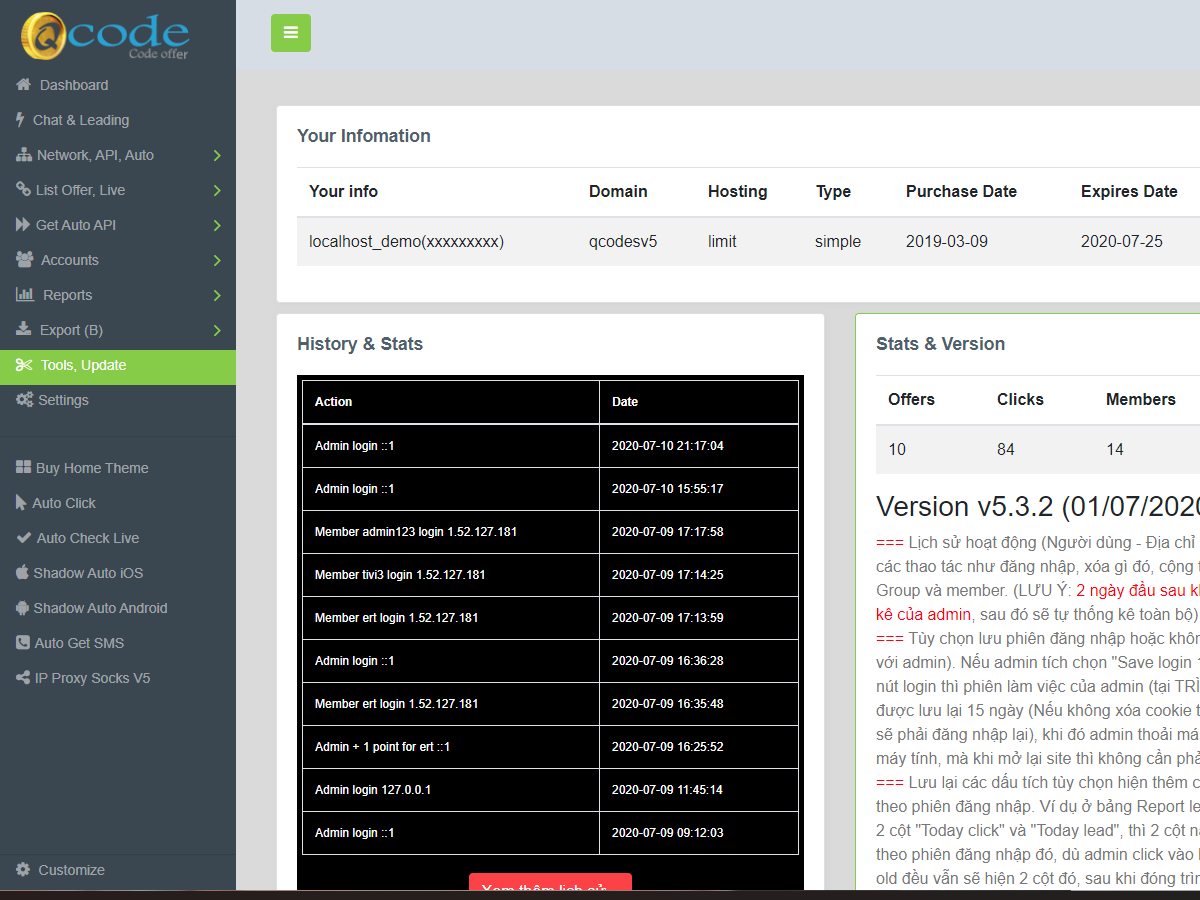Viewport: 1200px width, 900px height.
Task: Click the Auto Check Live checkmark icon
Action: [24, 538]
